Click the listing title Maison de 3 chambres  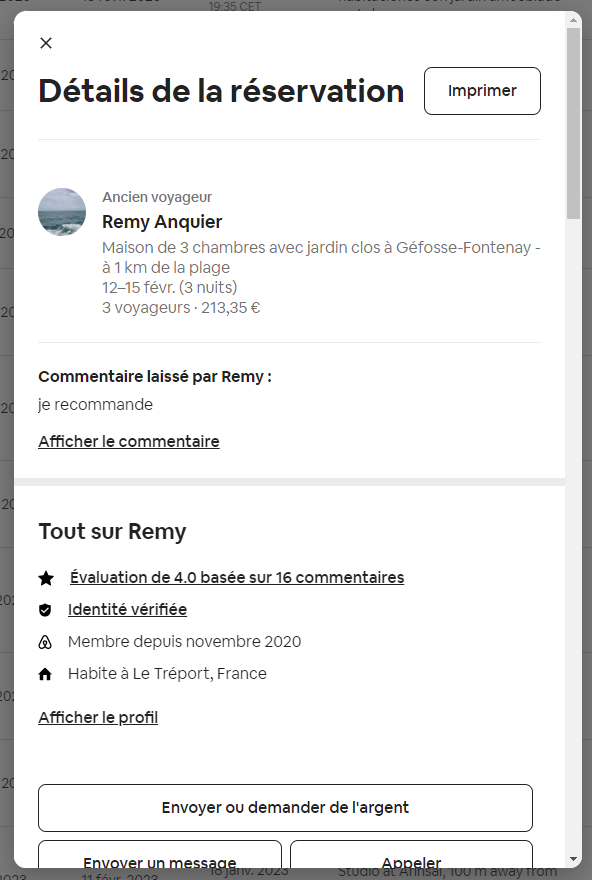321,257
